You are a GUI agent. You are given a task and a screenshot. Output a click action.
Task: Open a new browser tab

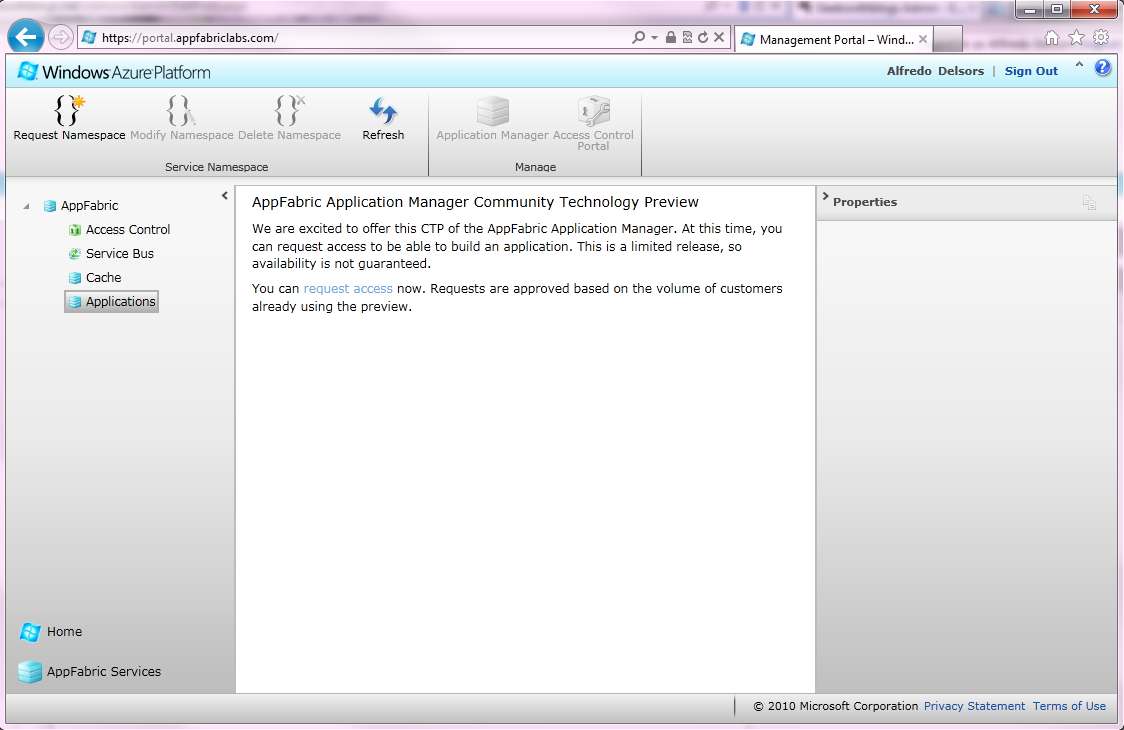coord(948,39)
